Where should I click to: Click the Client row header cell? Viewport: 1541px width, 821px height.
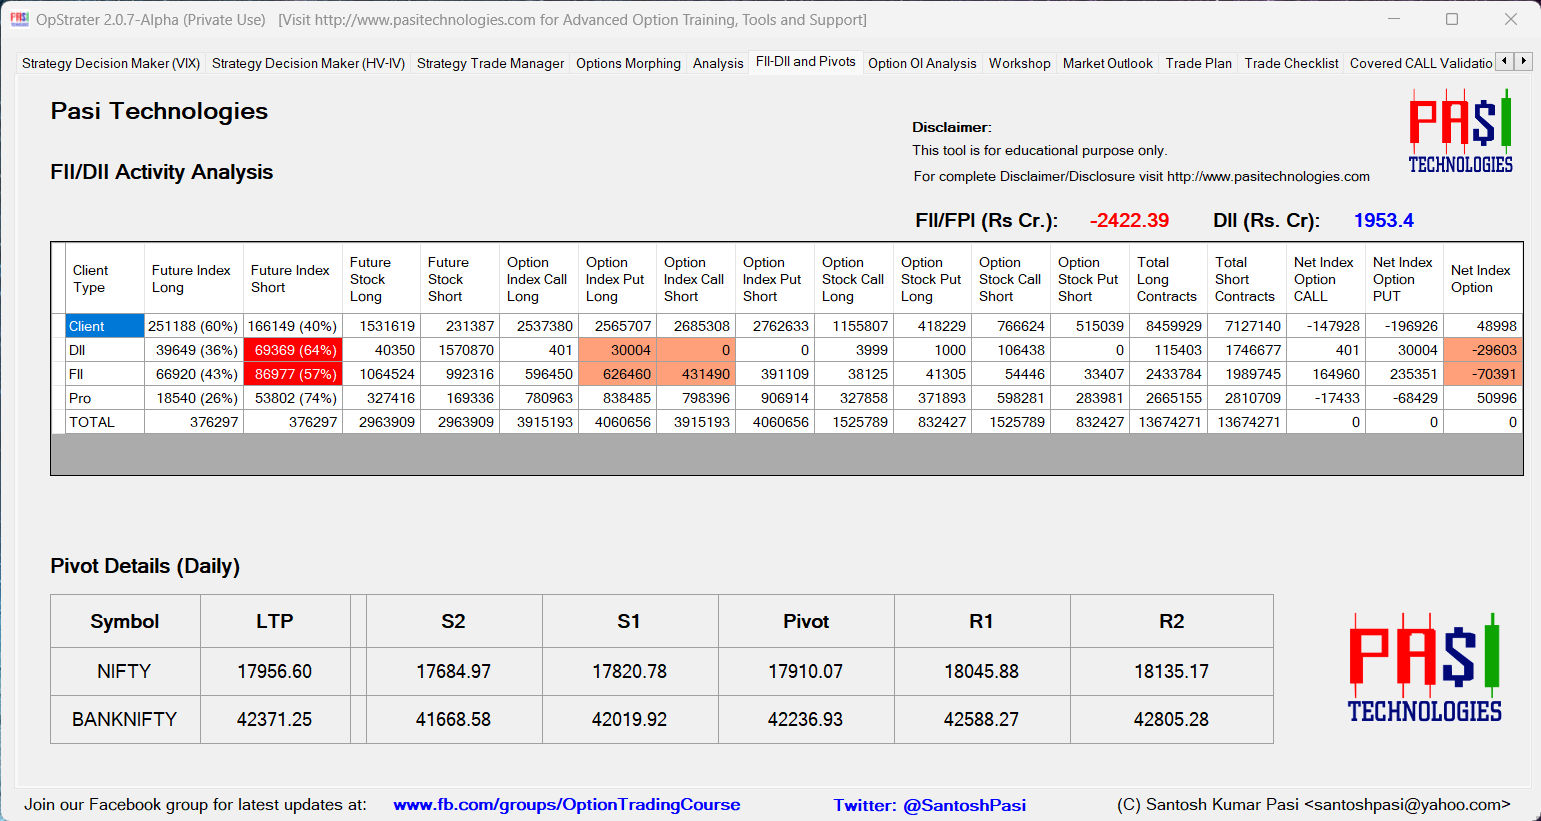105,326
